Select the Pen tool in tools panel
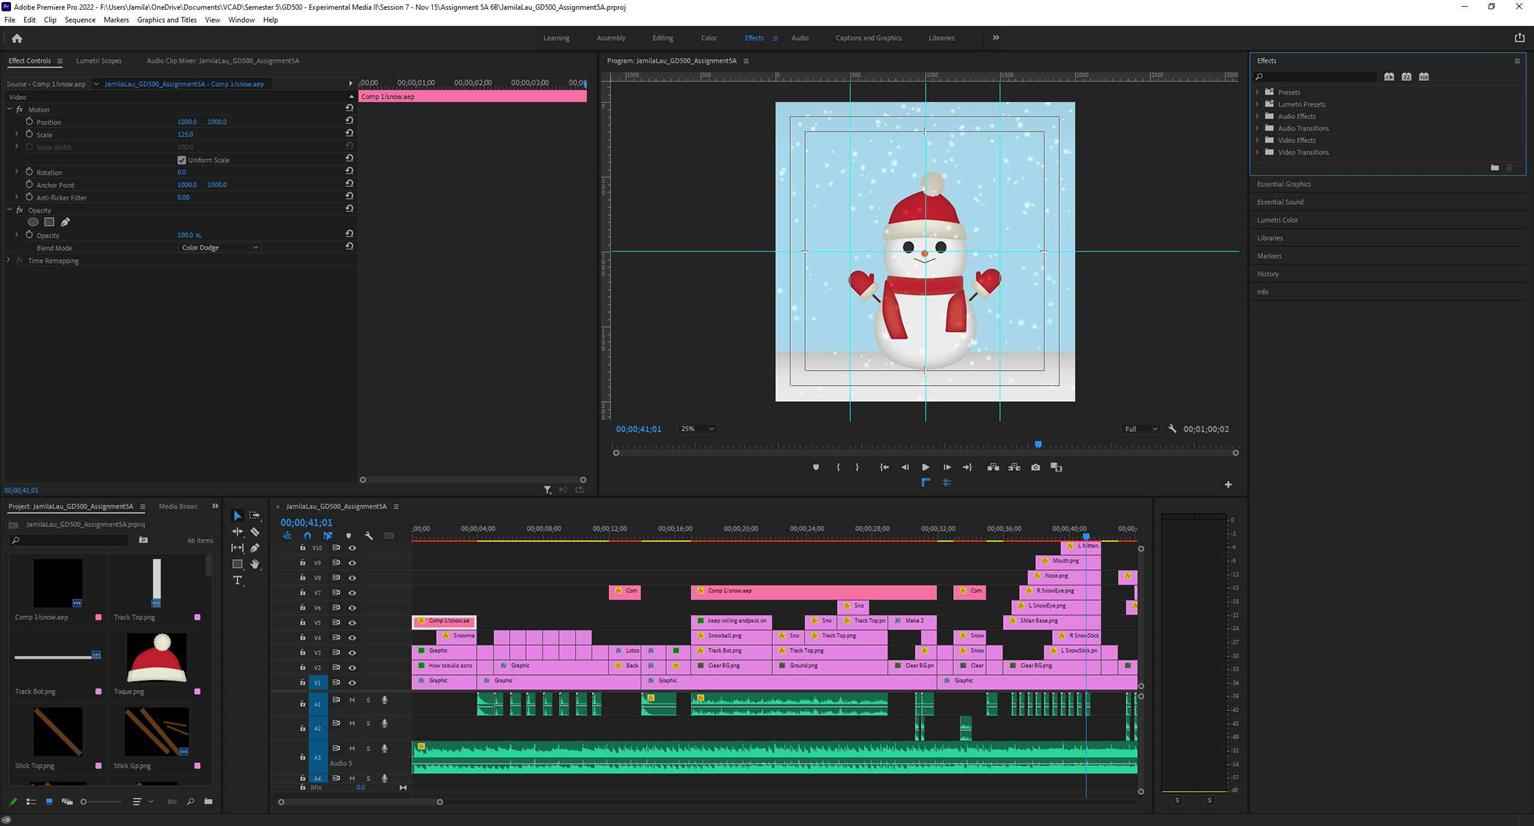1534x826 pixels. 255,548
